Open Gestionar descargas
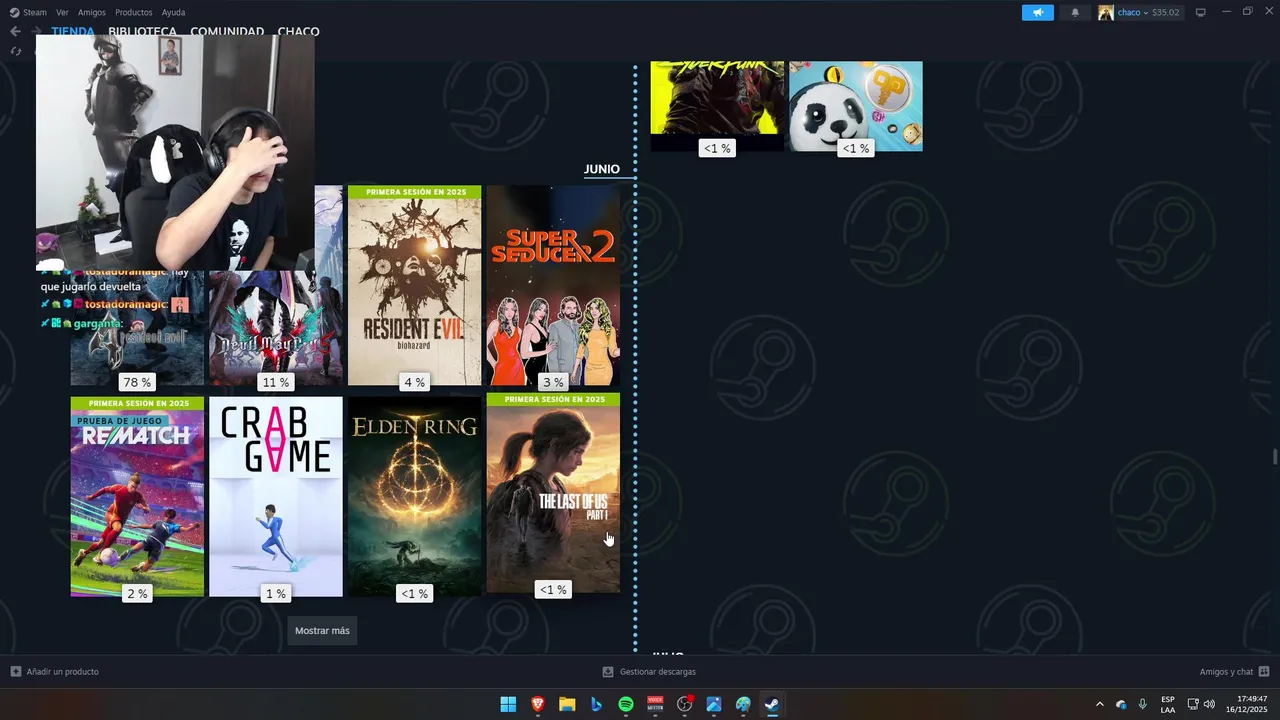This screenshot has width=1280, height=720. (x=657, y=672)
